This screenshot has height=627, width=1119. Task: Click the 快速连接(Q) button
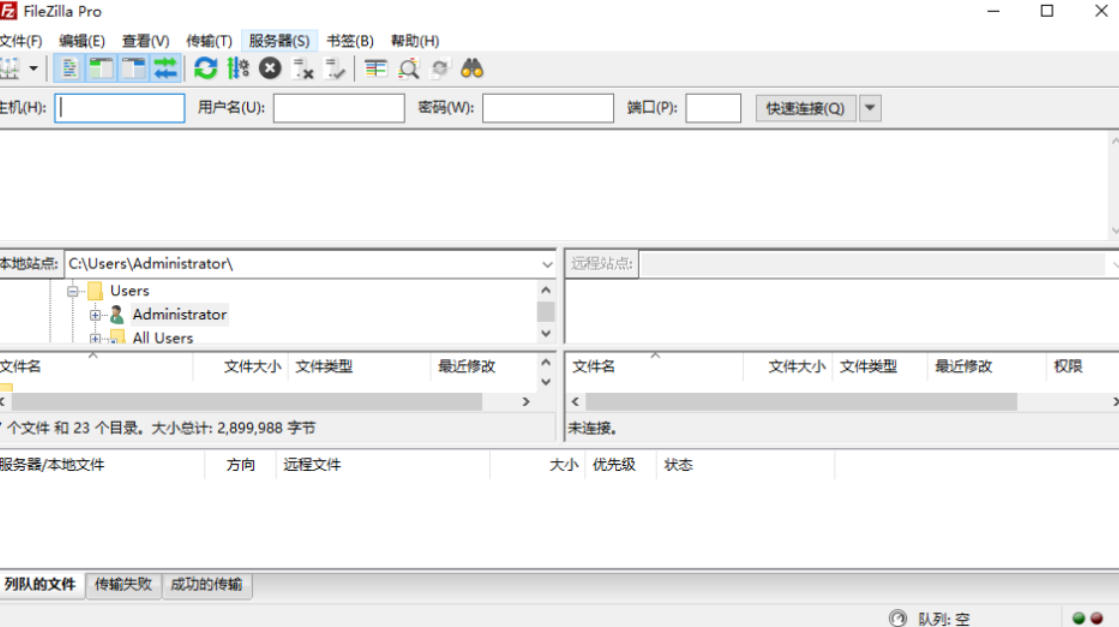(x=806, y=108)
